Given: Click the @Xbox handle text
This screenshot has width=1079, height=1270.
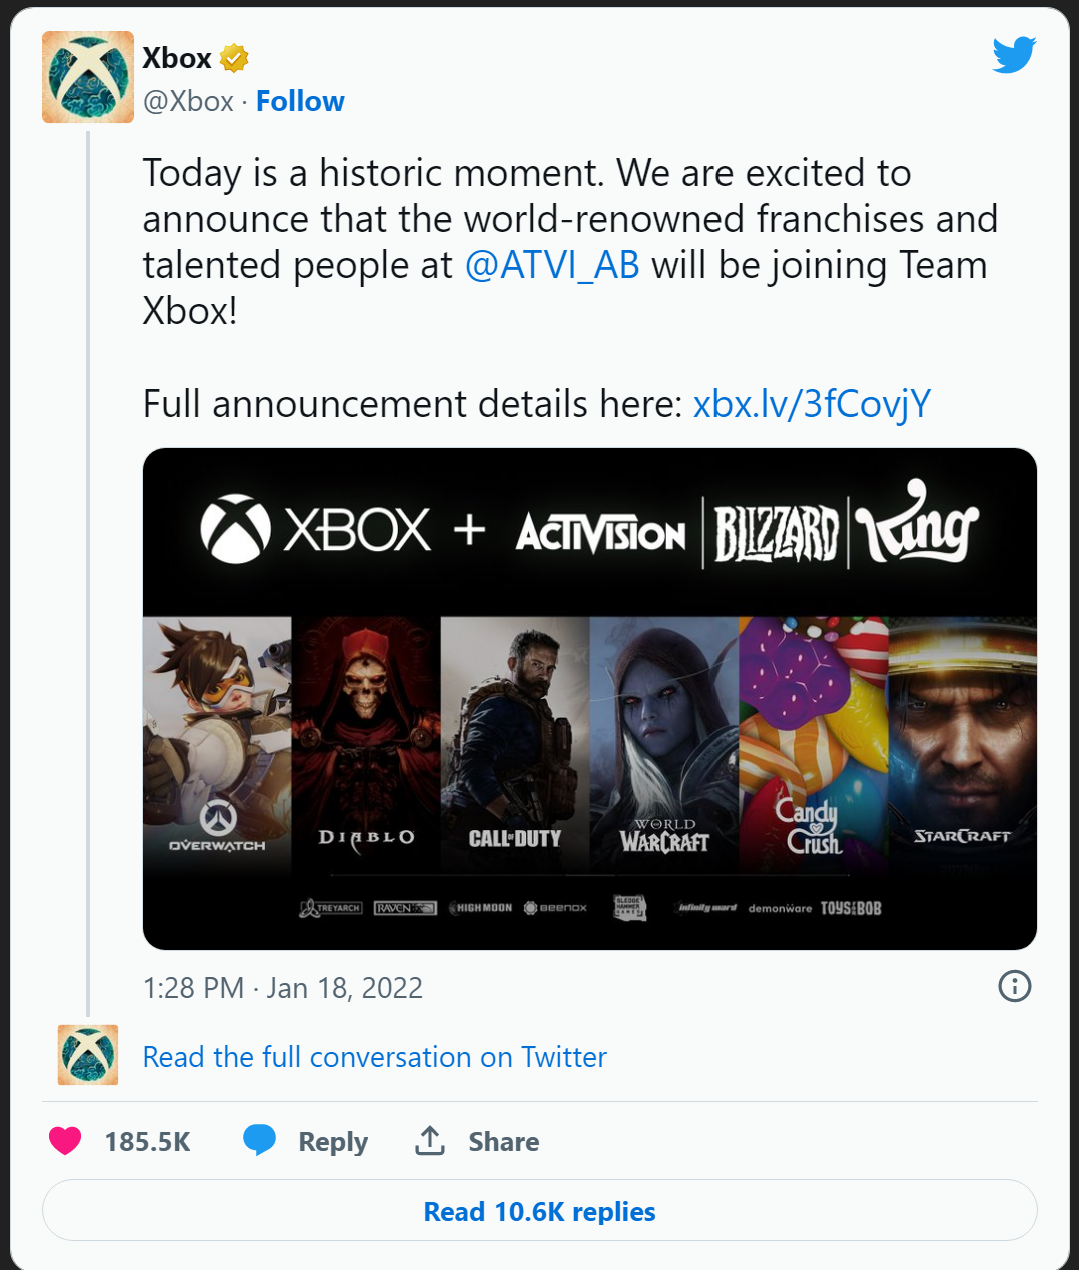Looking at the screenshot, I should point(188,101).
